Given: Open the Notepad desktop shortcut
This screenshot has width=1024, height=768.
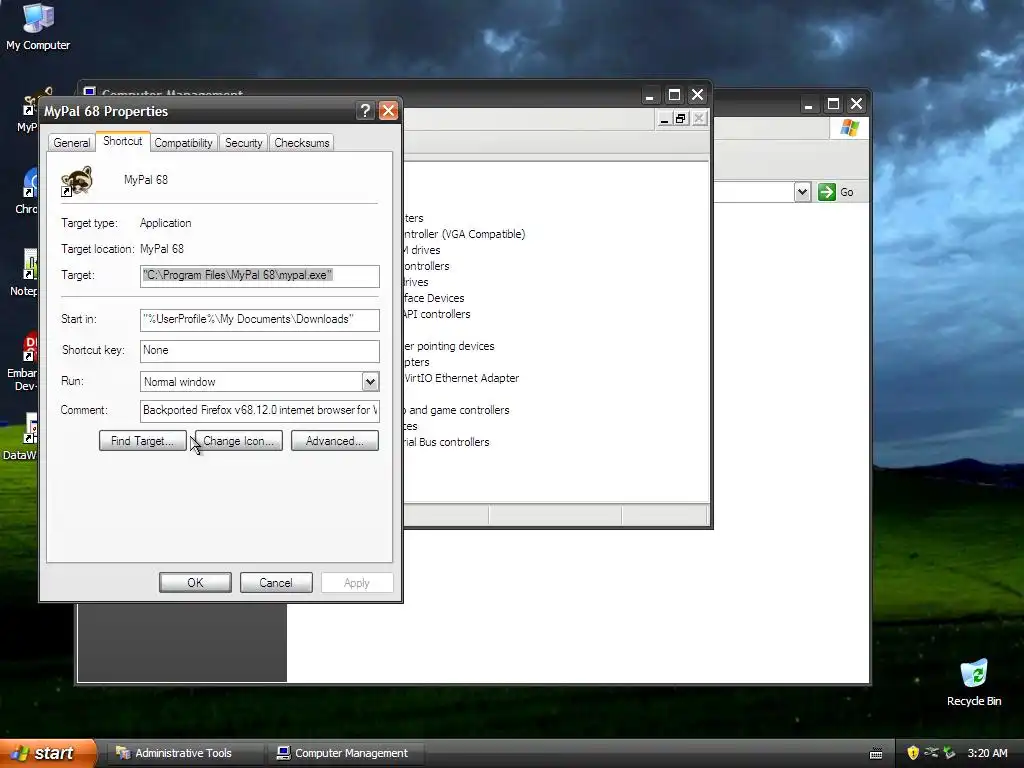Looking at the screenshot, I should coord(25,273).
